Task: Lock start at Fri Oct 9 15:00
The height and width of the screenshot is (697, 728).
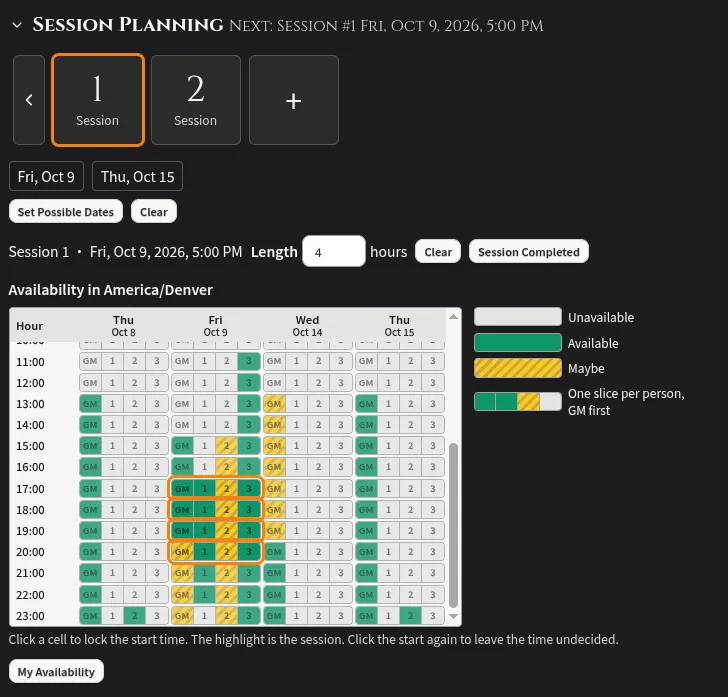Action: 215,446
